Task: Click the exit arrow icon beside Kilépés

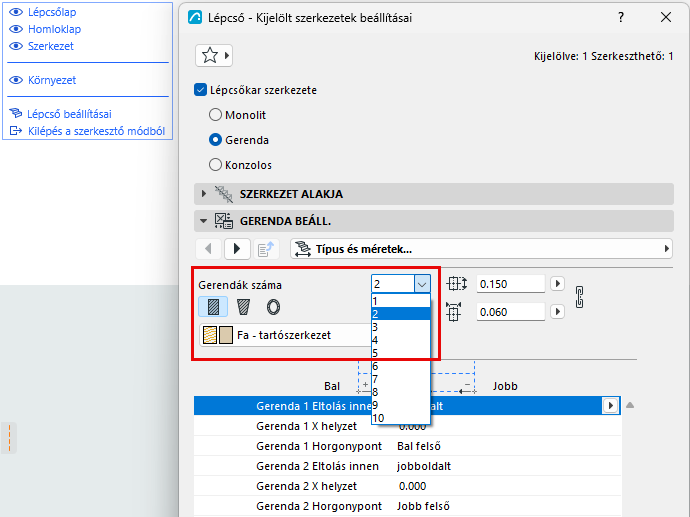Action: click(x=16, y=131)
